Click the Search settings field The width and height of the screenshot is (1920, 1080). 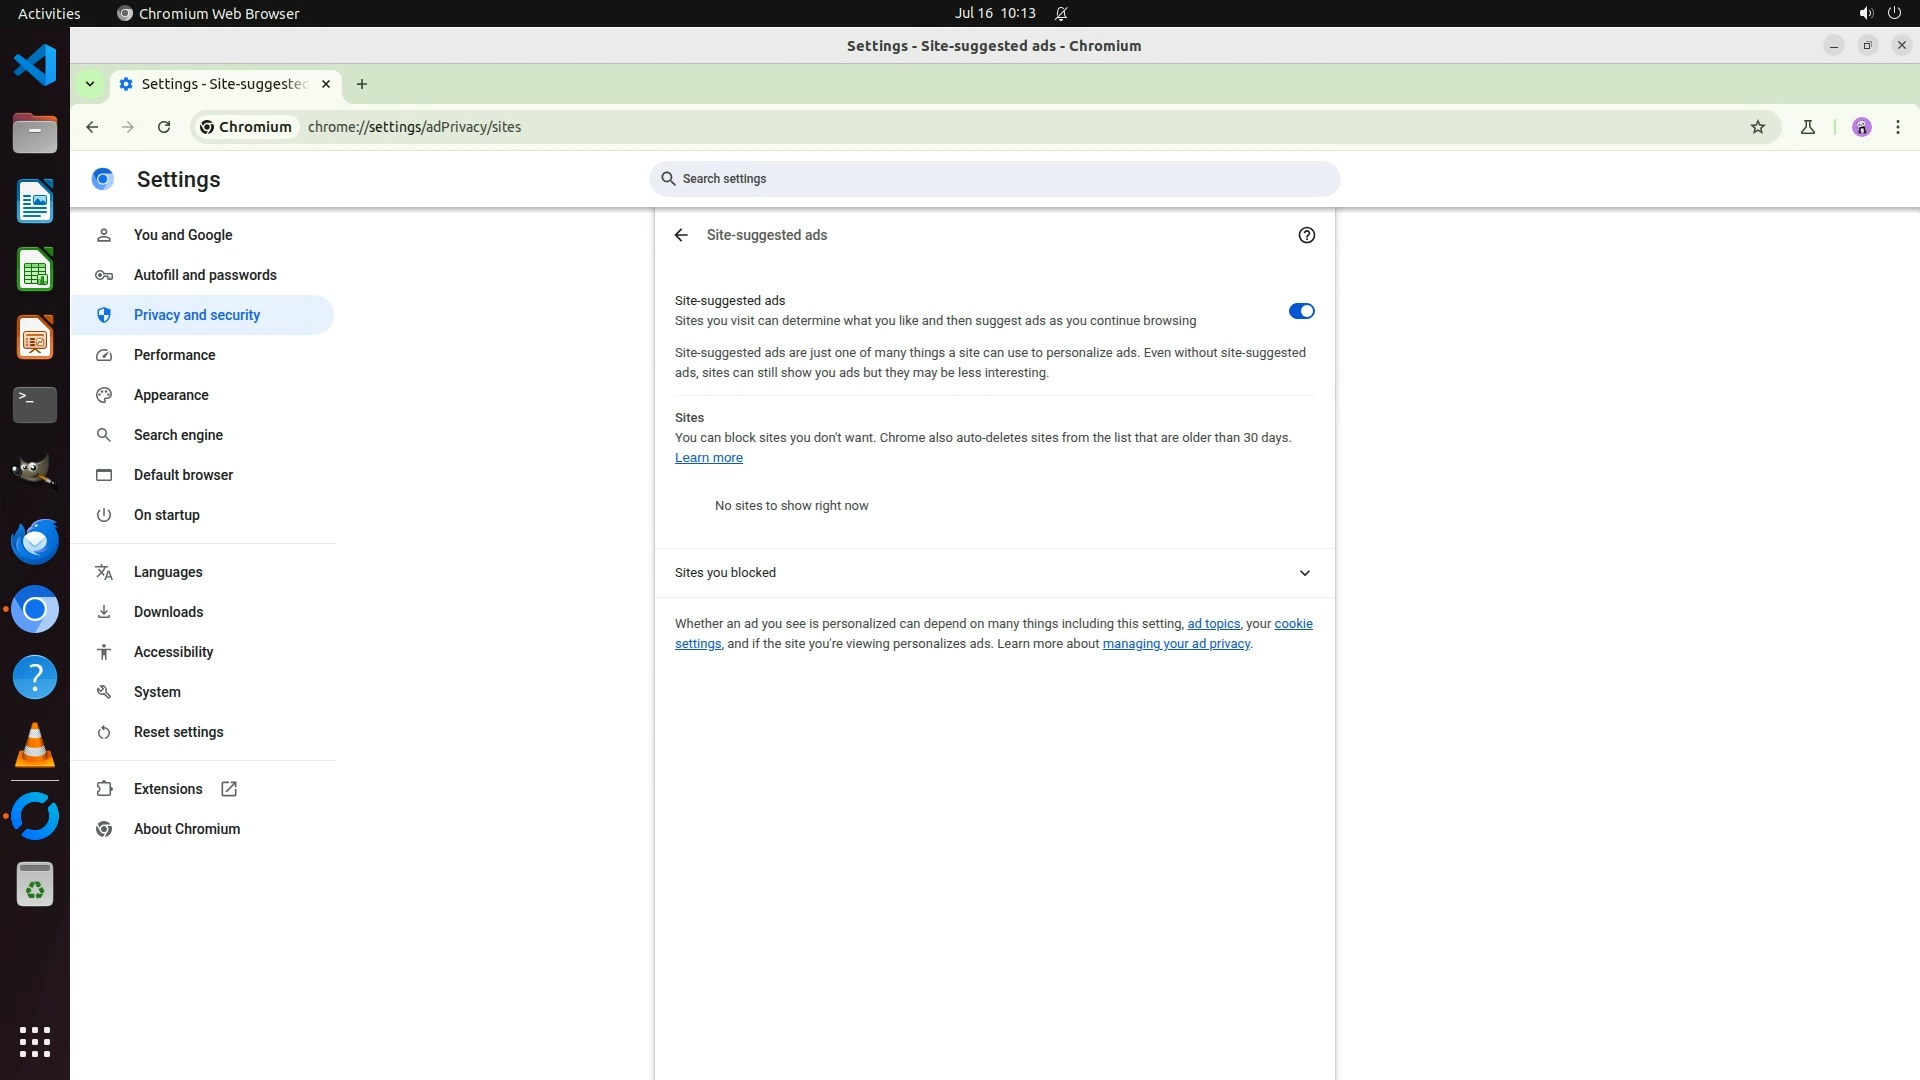click(x=994, y=179)
